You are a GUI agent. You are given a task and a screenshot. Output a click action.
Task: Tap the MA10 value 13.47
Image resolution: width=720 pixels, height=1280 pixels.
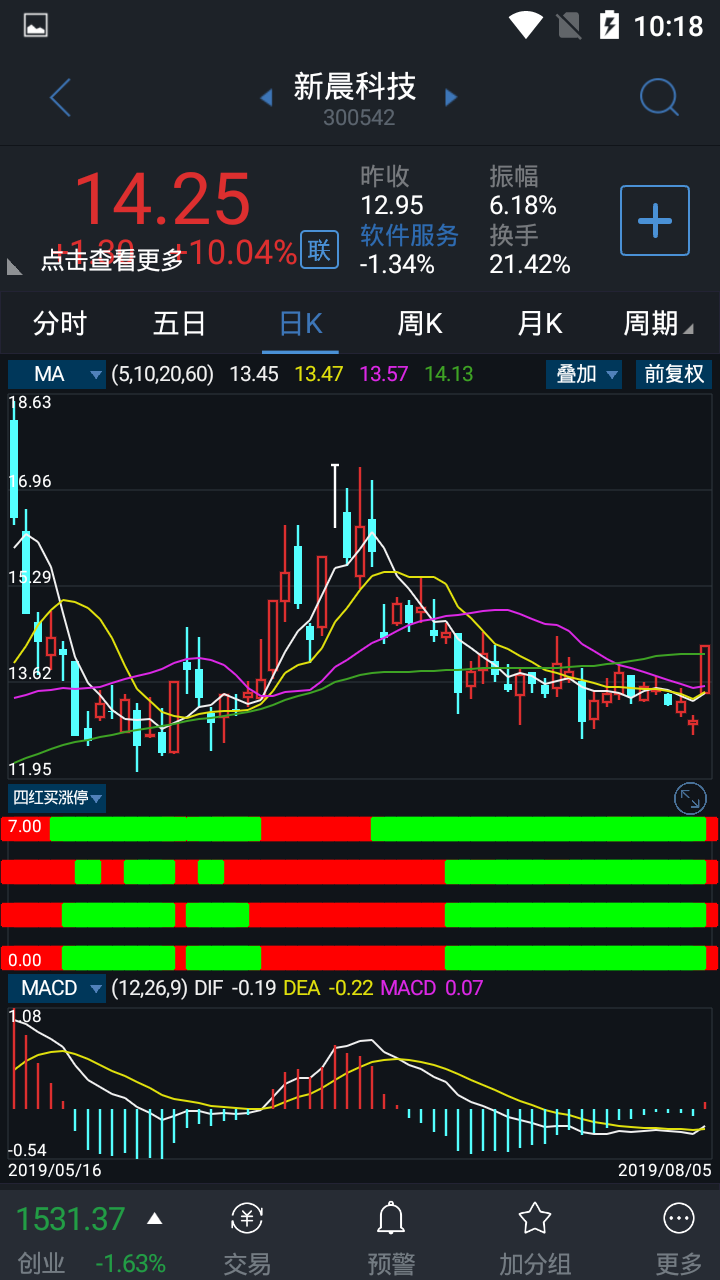(319, 374)
